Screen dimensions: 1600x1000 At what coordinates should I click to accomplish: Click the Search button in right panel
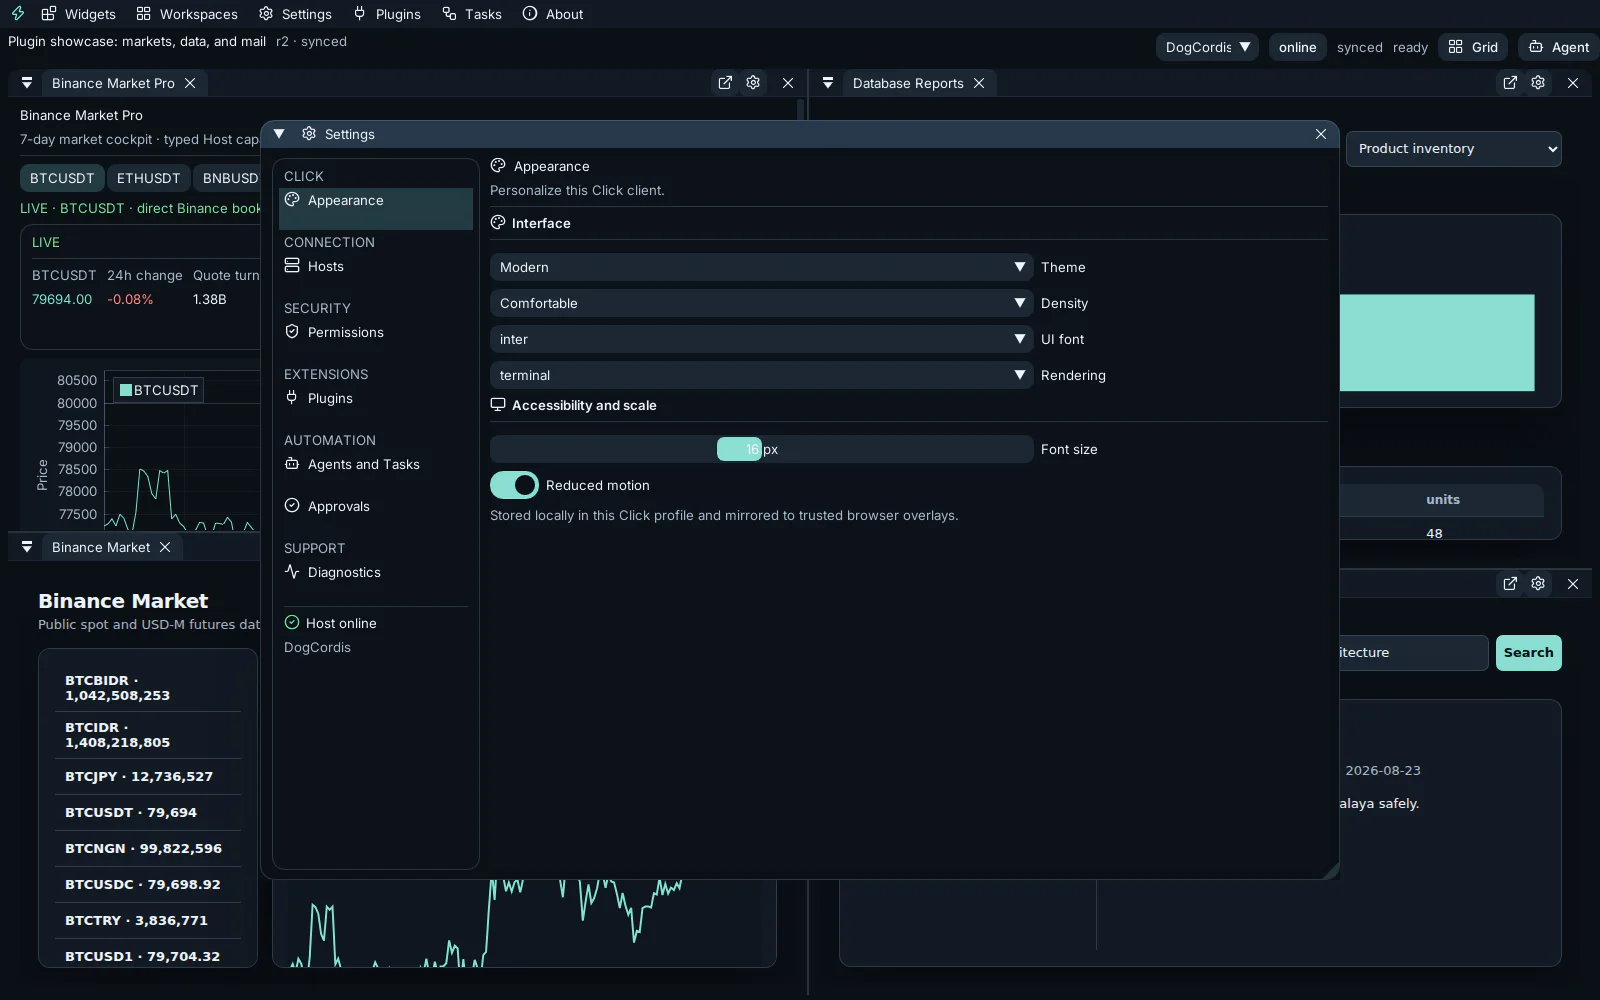(1528, 653)
